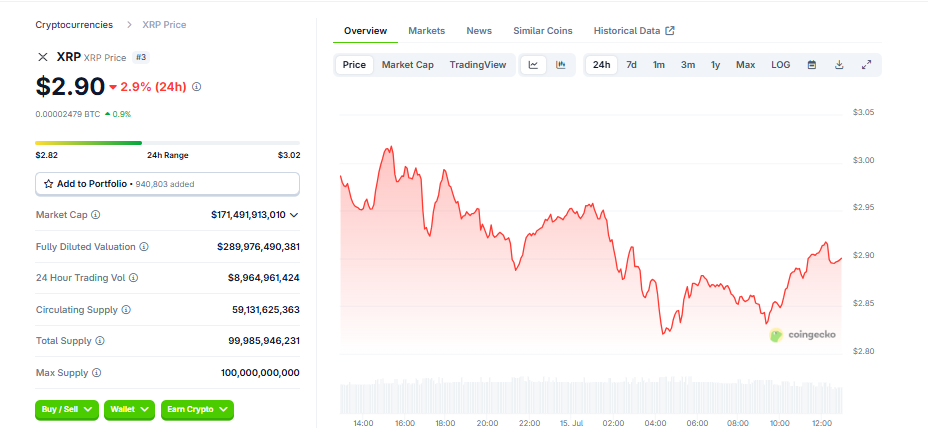
Task: Click the $3.02 range high label
Action: (x=289, y=156)
